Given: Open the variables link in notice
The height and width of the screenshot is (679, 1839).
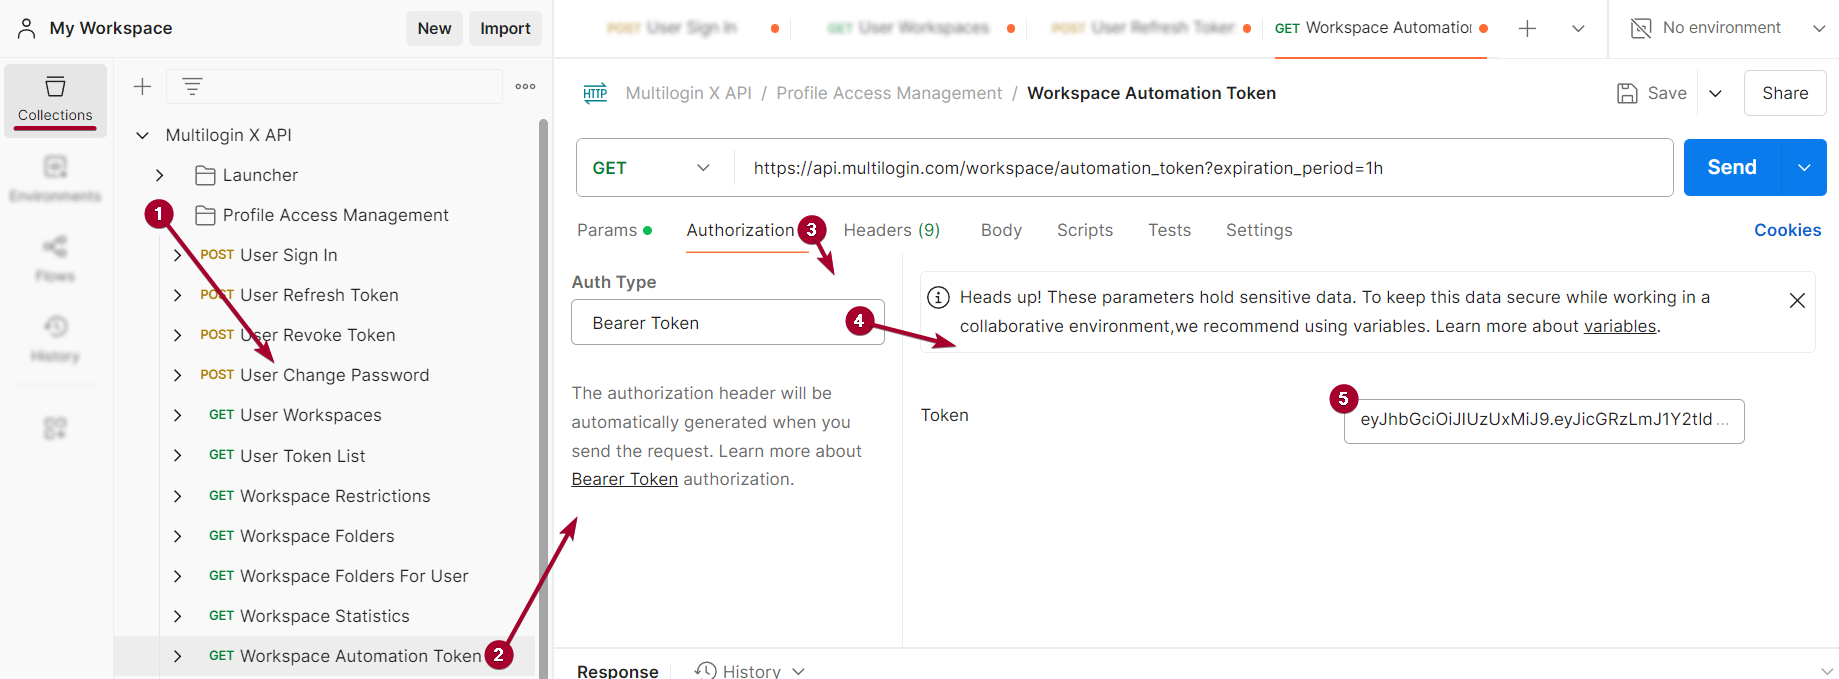Looking at the screenshot, I should [x=1620, y=326].
